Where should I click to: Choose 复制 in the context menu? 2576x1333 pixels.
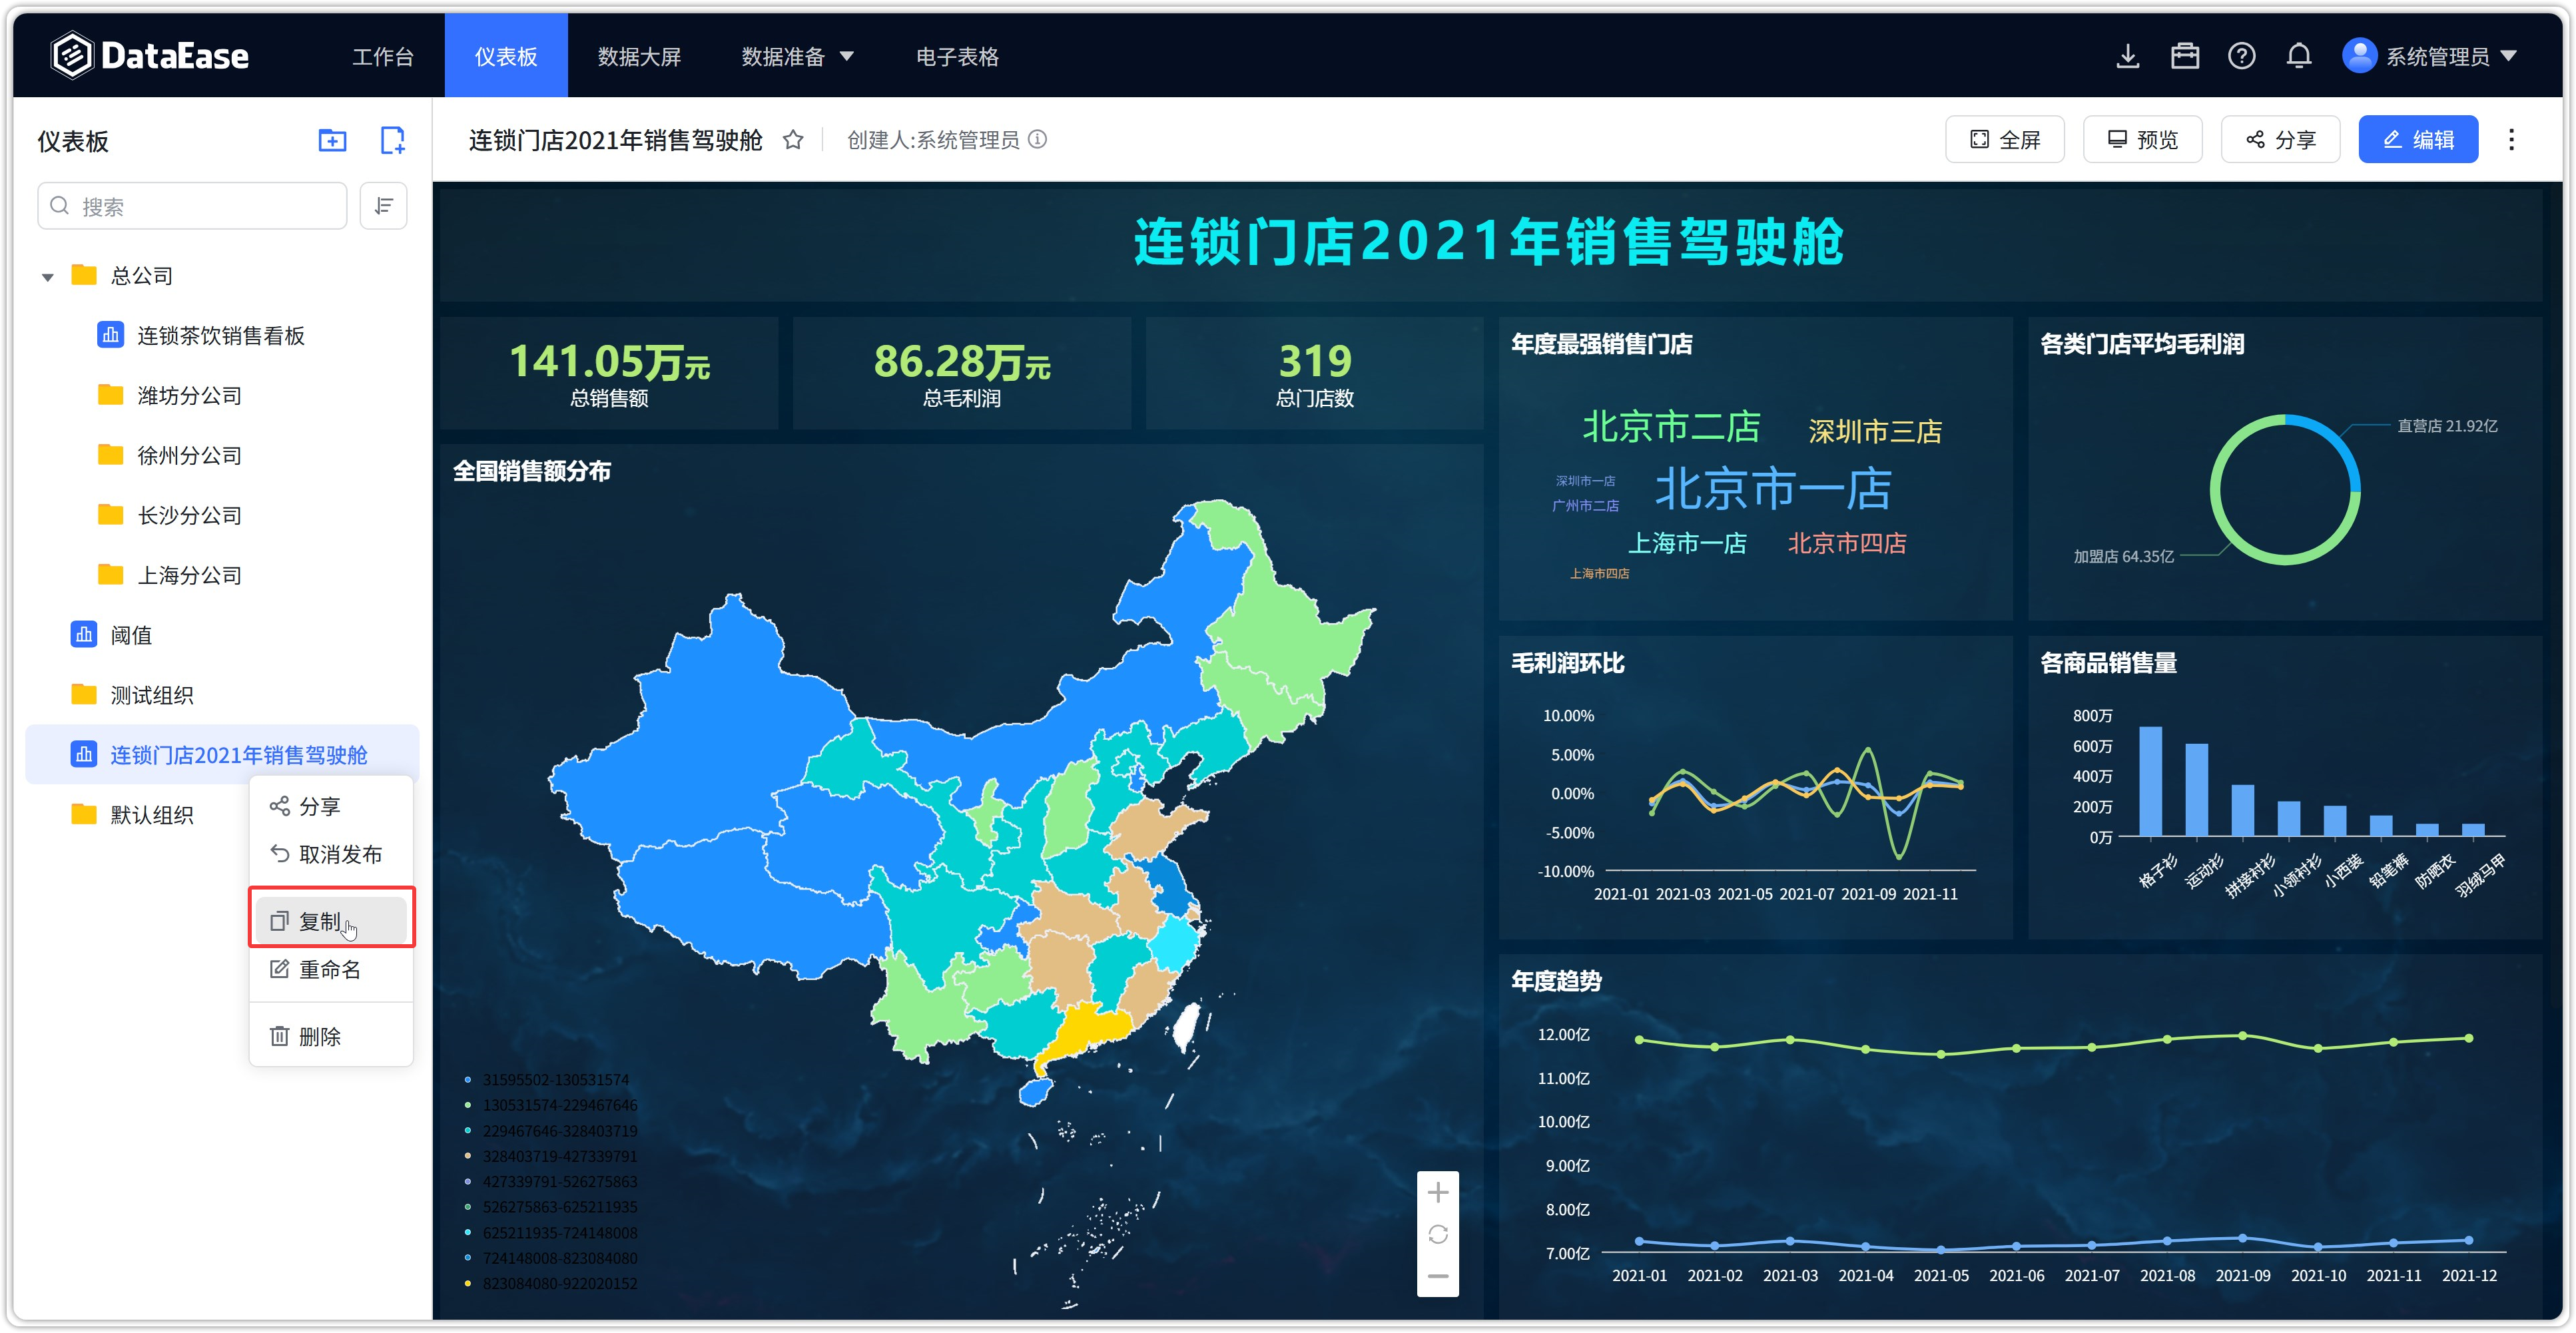(x=331, y=921)
